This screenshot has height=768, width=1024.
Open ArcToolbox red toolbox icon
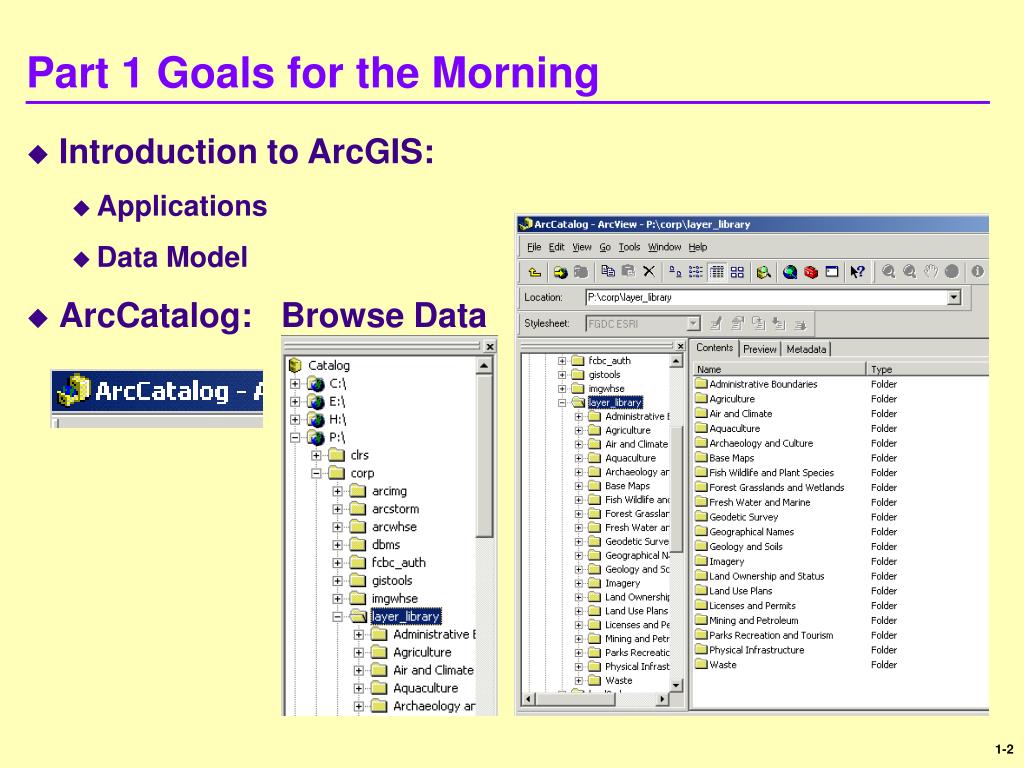811,272
